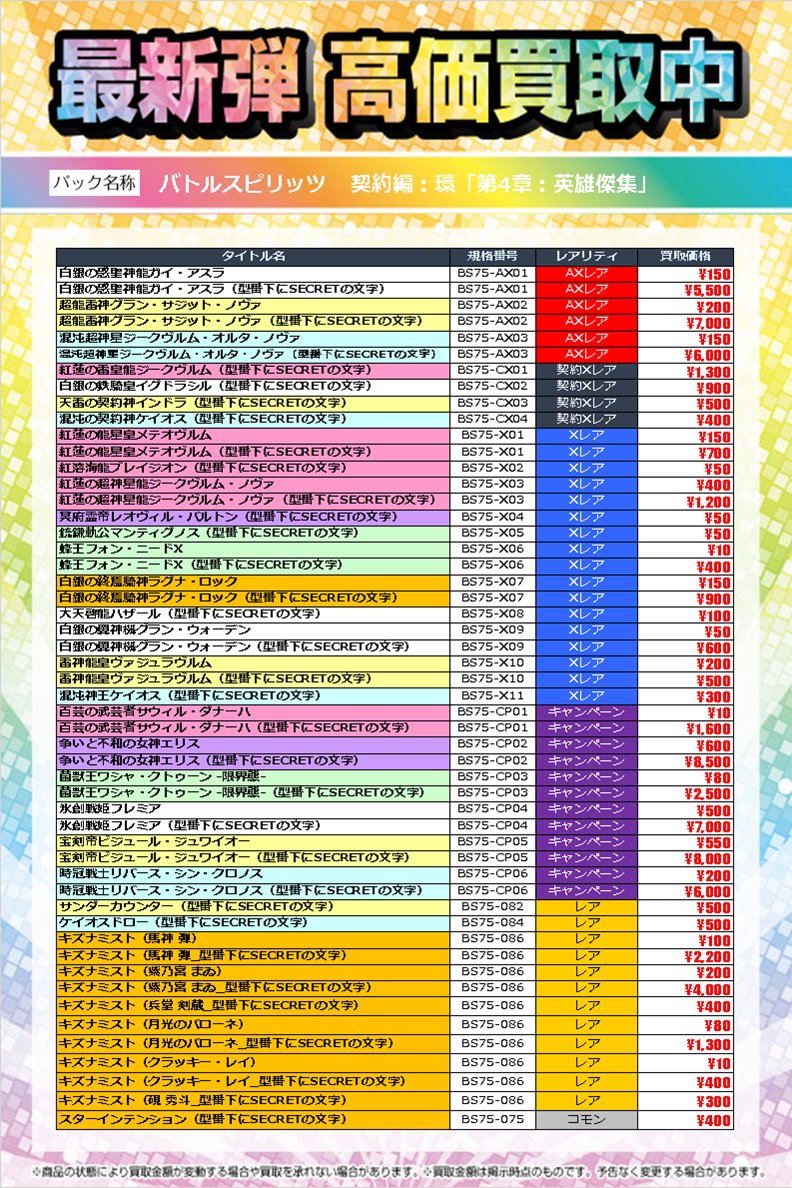792x1188 pixels.
Task: Select the '¥550' price cell
Action: click(685, 842)
